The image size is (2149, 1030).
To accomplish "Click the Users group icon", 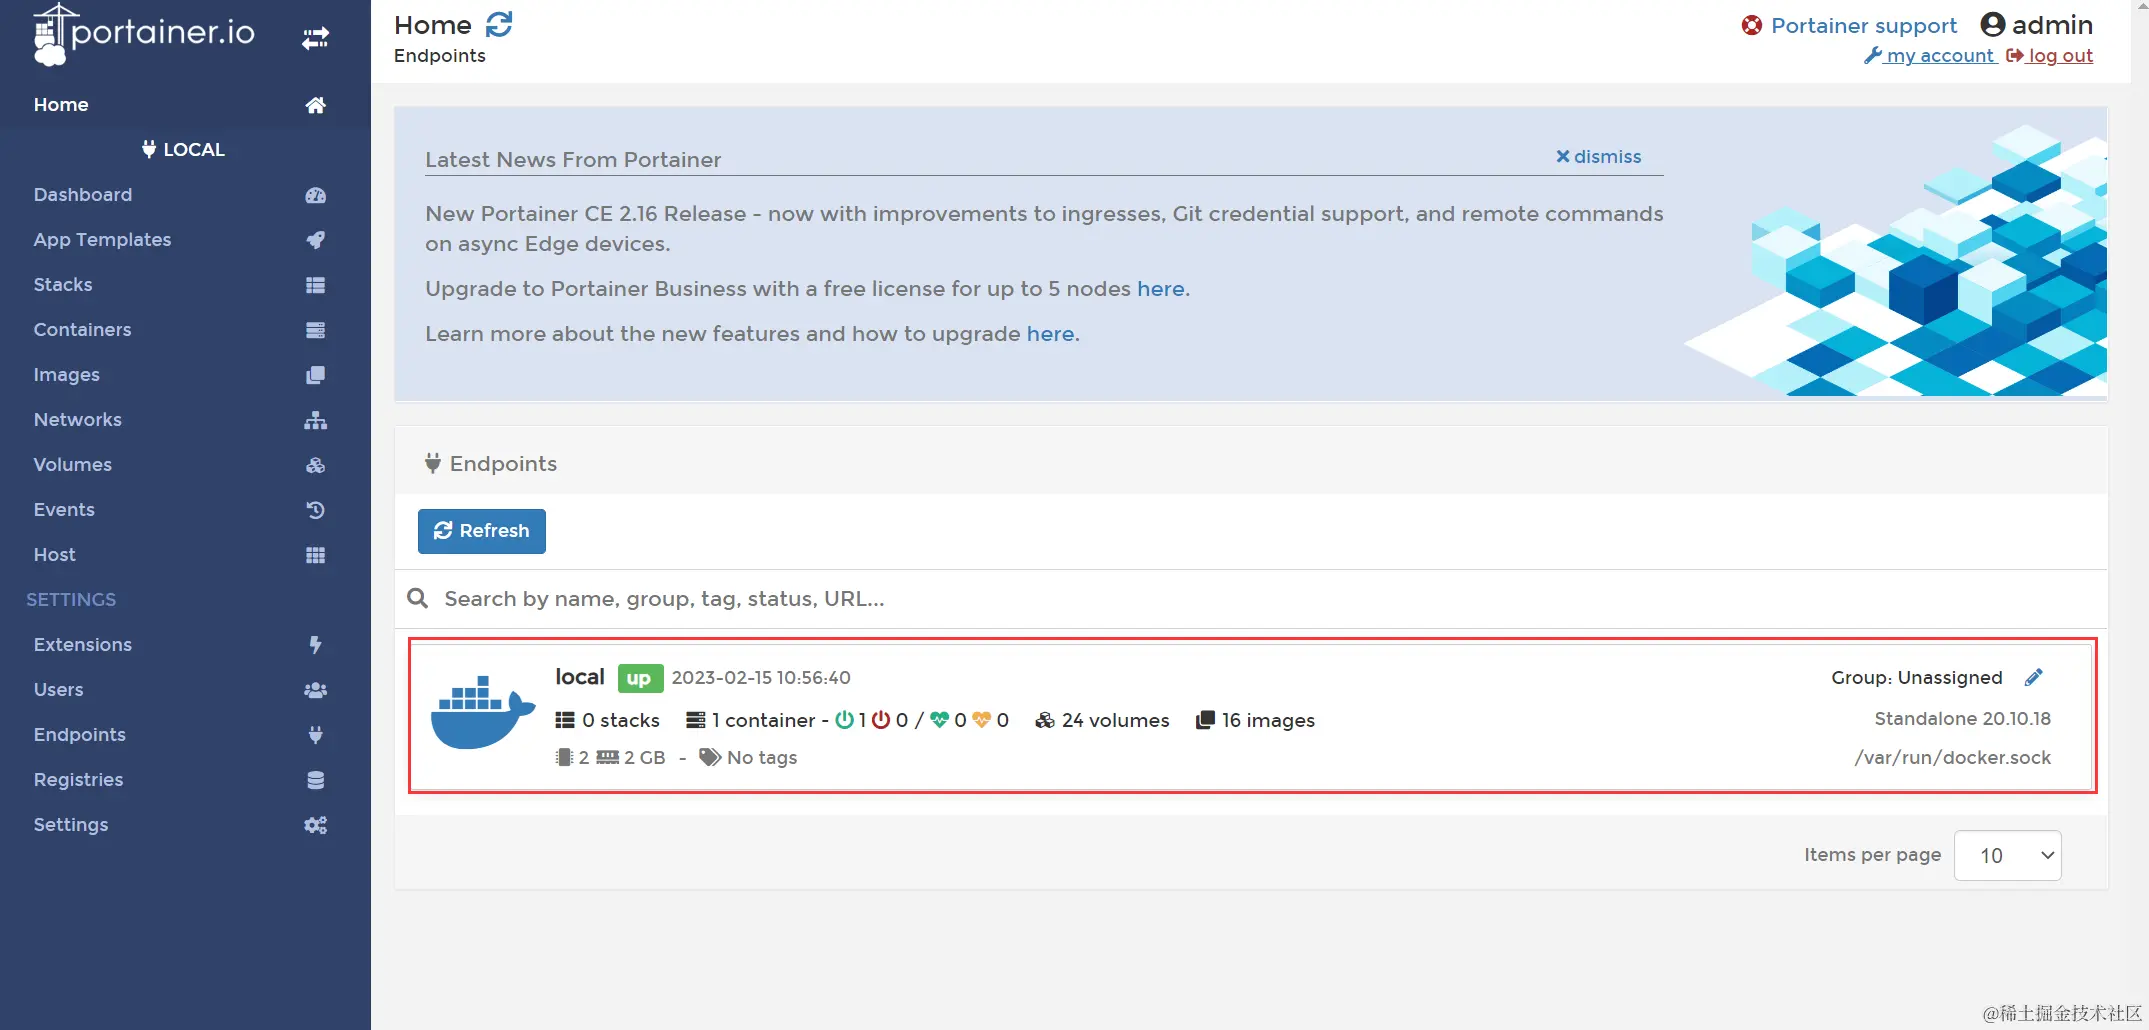I will [x=315, y=690].
